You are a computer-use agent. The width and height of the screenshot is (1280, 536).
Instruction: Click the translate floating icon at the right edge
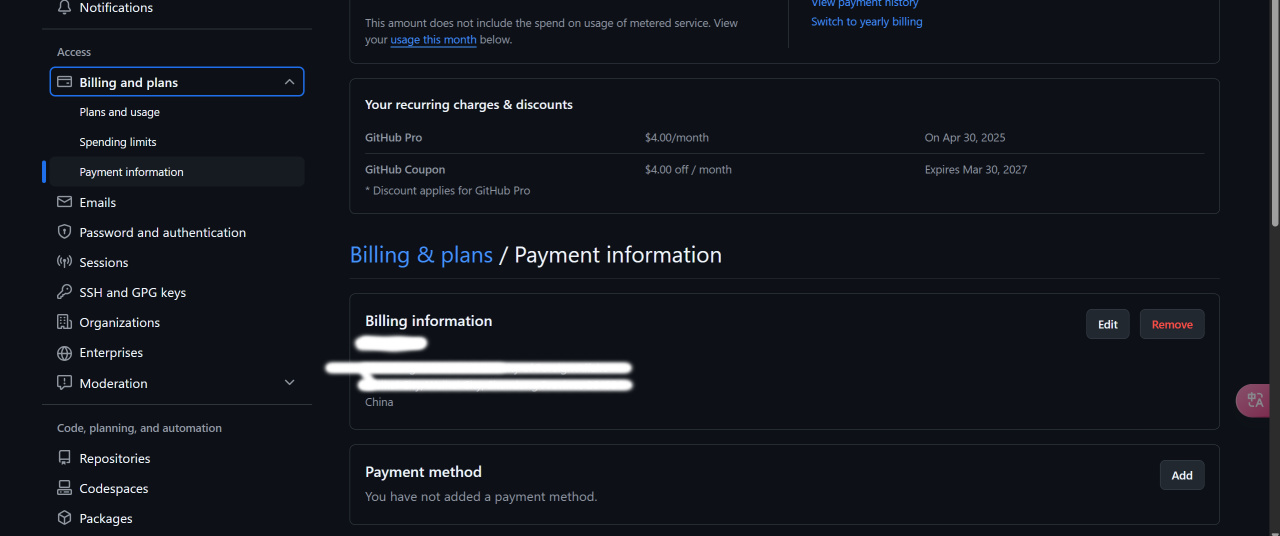tap(1256, 400)
